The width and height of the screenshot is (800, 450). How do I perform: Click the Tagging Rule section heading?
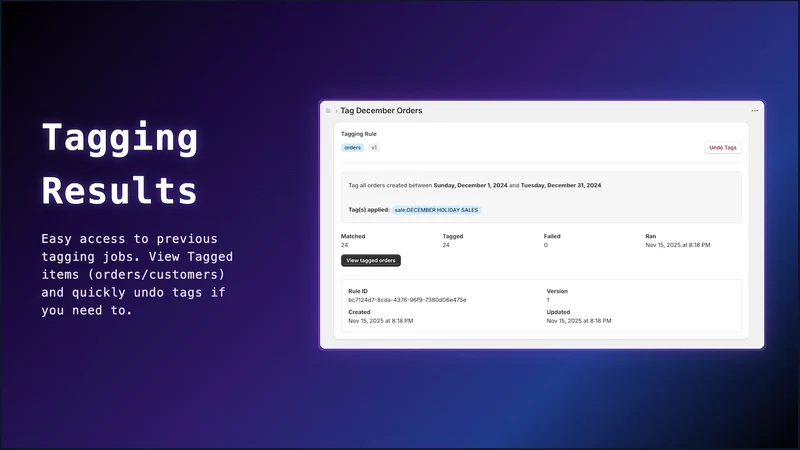[x=359, y=134]
